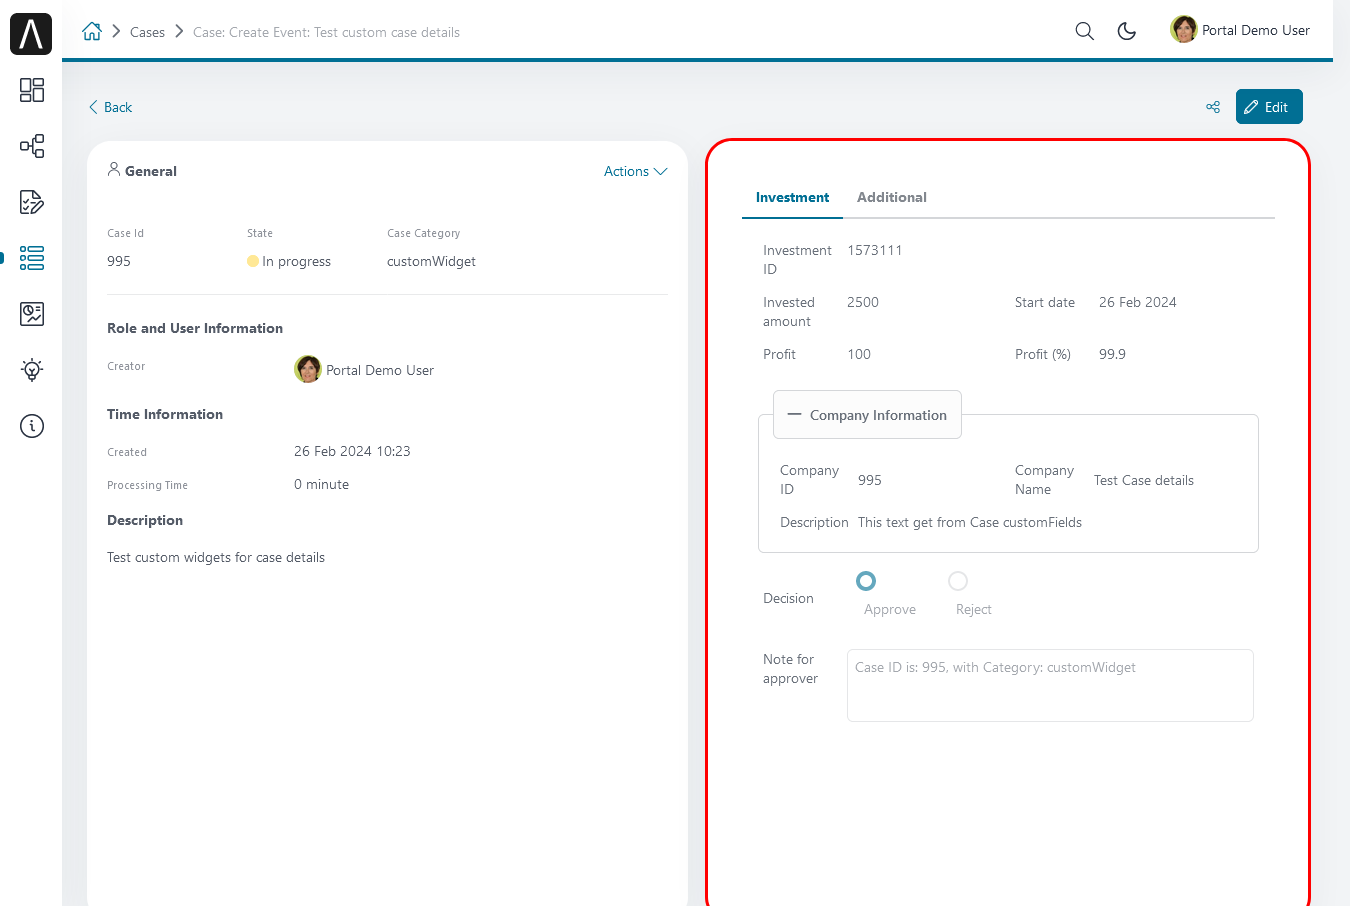Click Investment ID value 1573111

point(875,250)
